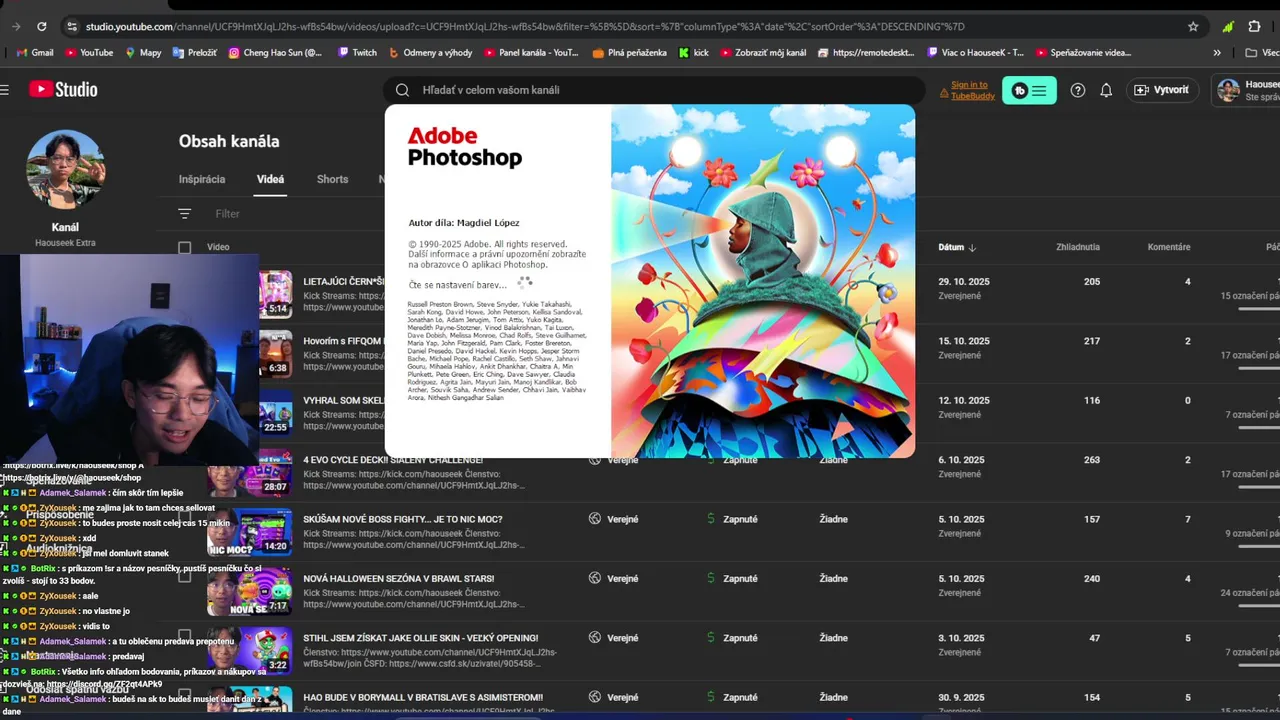Open the Mapy bookmark
The width and height of the screenshot is (1280, 720).
point(143,52)
